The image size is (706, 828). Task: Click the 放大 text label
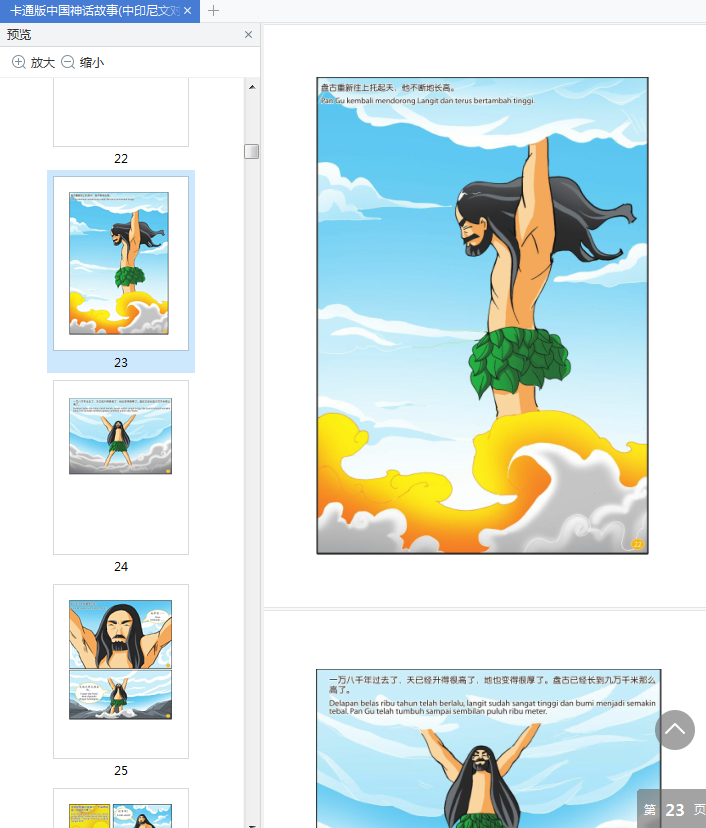click(43, 63)
